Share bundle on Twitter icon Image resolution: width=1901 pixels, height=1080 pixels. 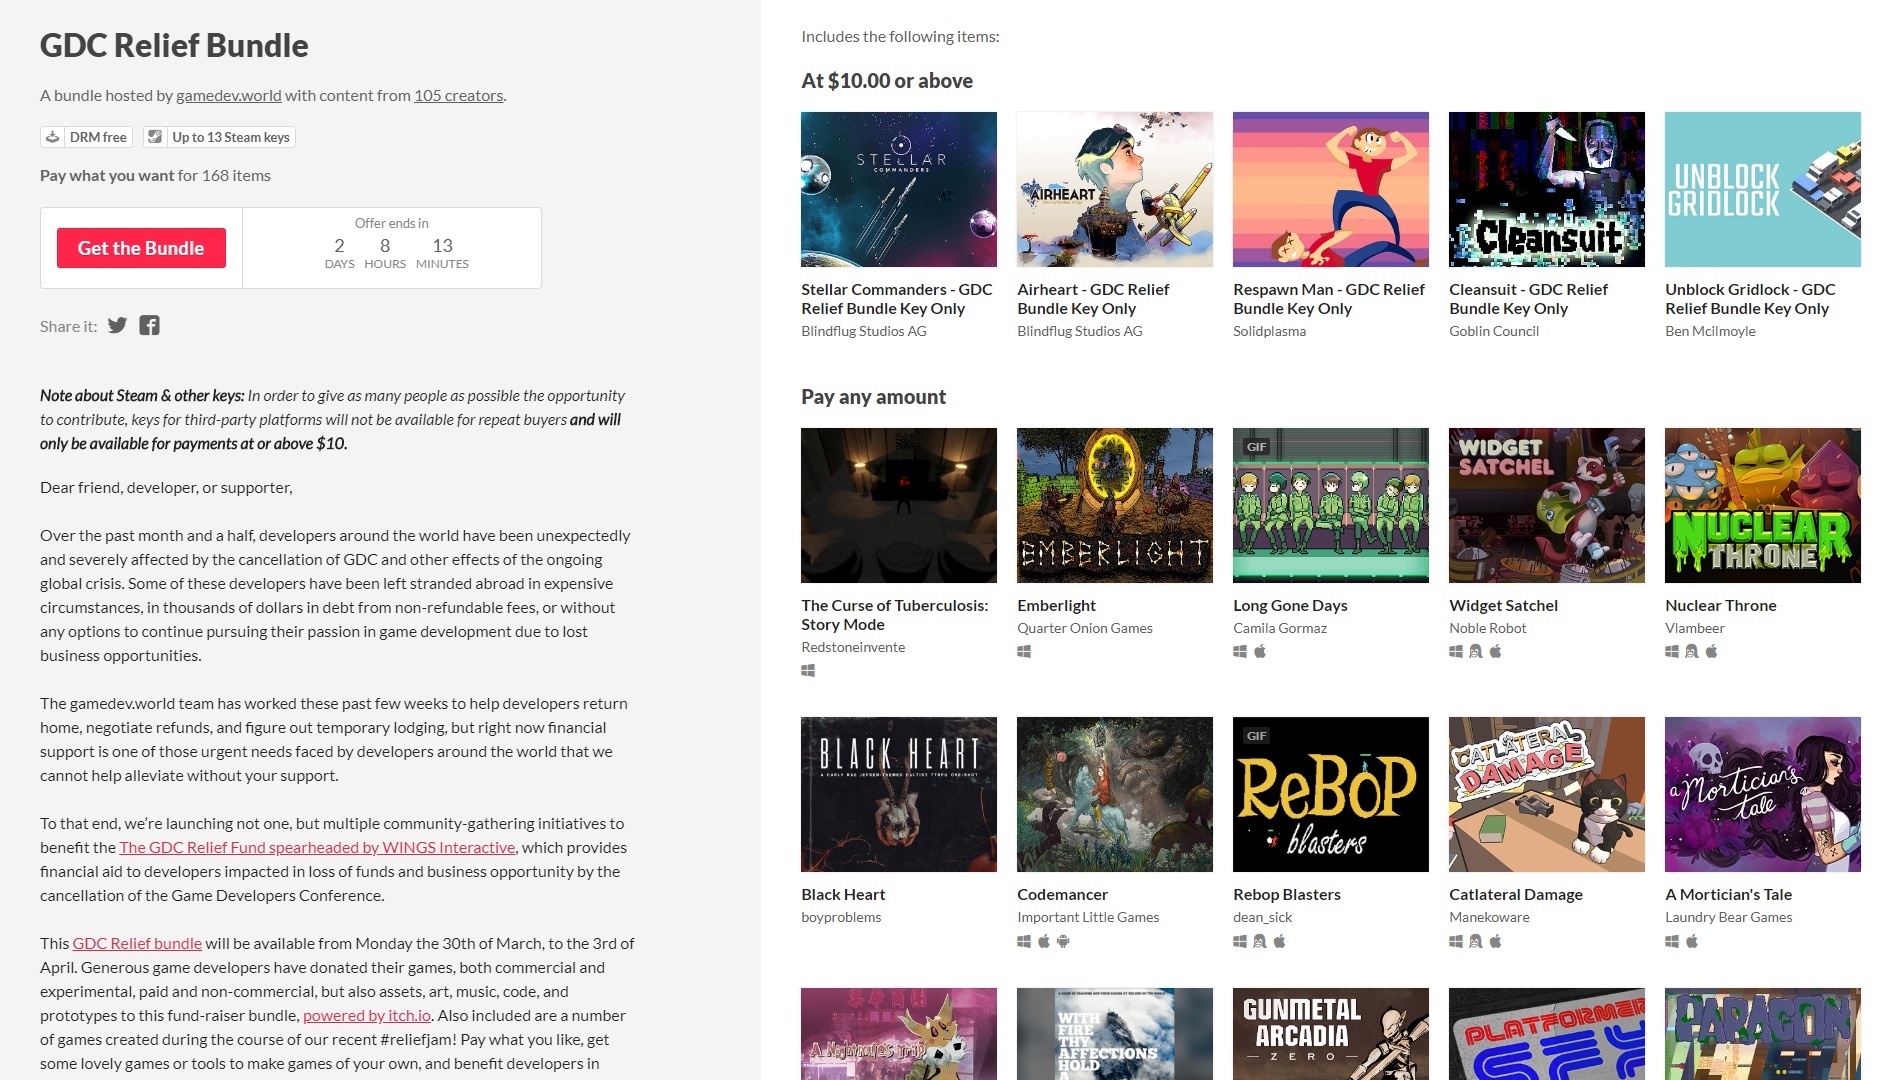tap(117, 326)
